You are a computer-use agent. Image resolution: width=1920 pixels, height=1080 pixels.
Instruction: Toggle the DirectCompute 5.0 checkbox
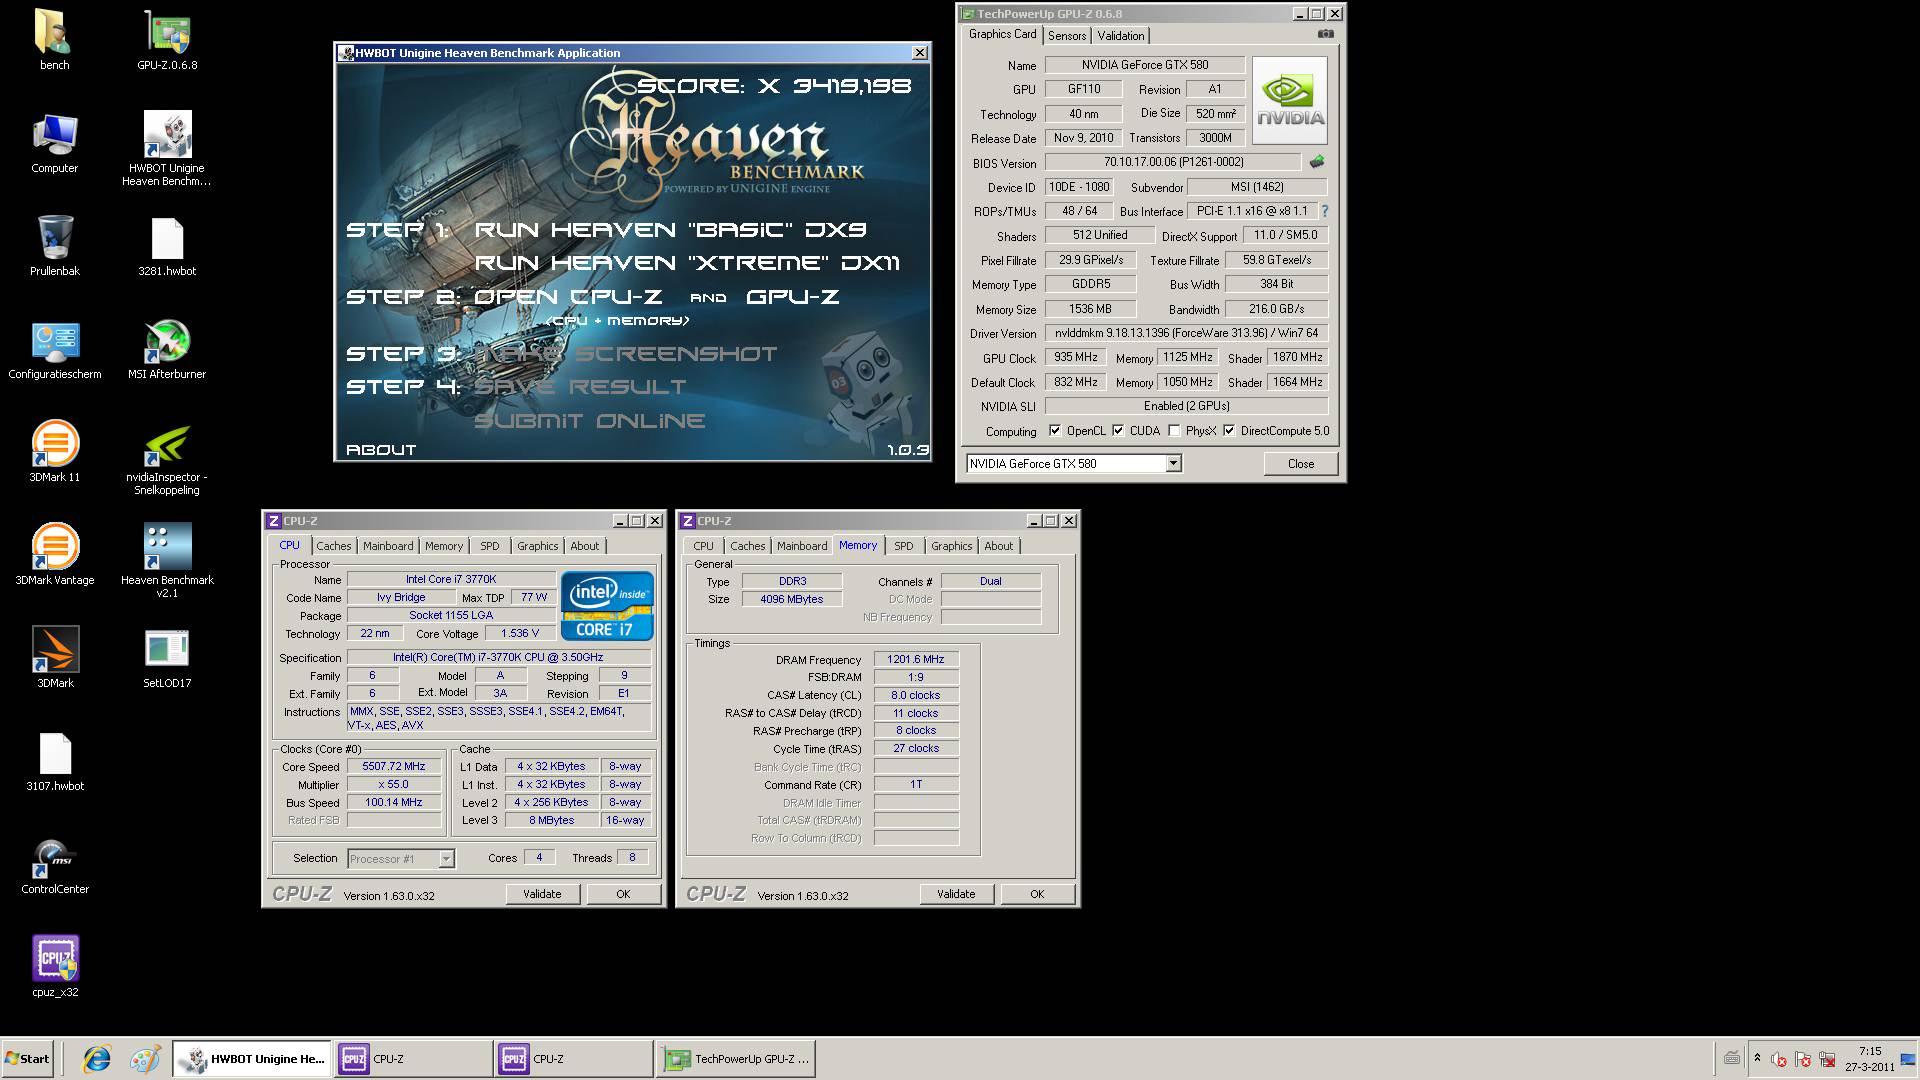tap(1229, 431)
